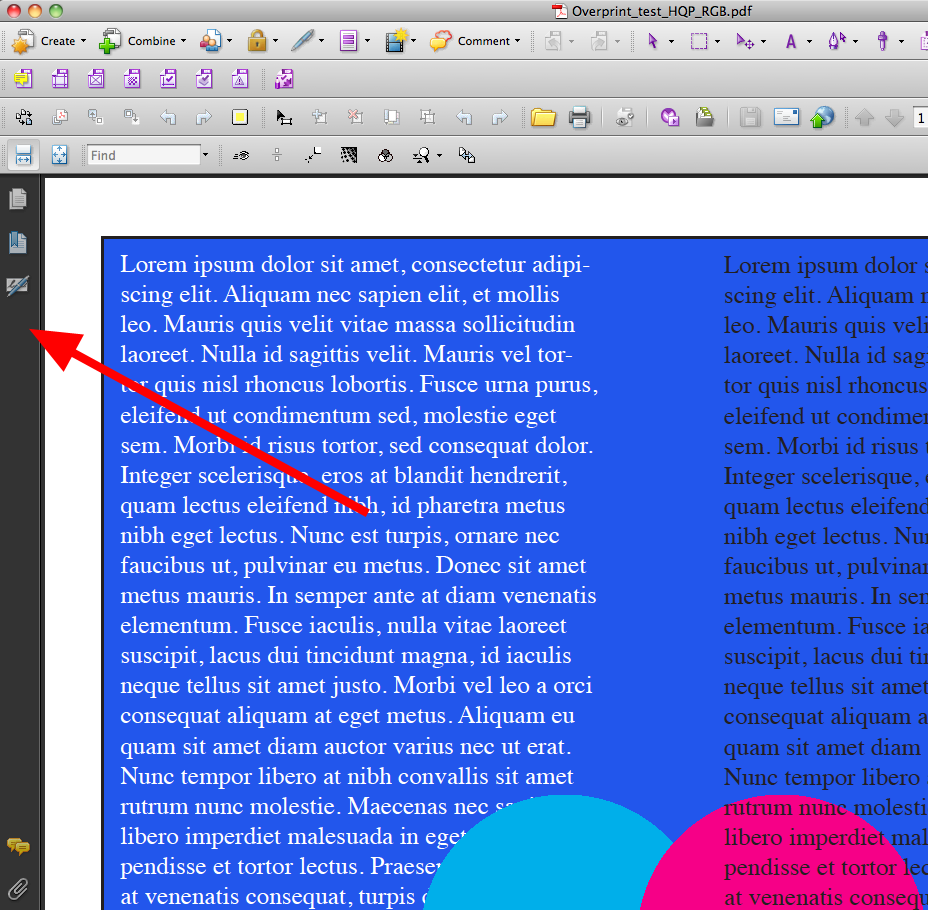Click the circular-arrows action list icon
The width and height of the screenshot is (928, 910).
click(24, 117)
